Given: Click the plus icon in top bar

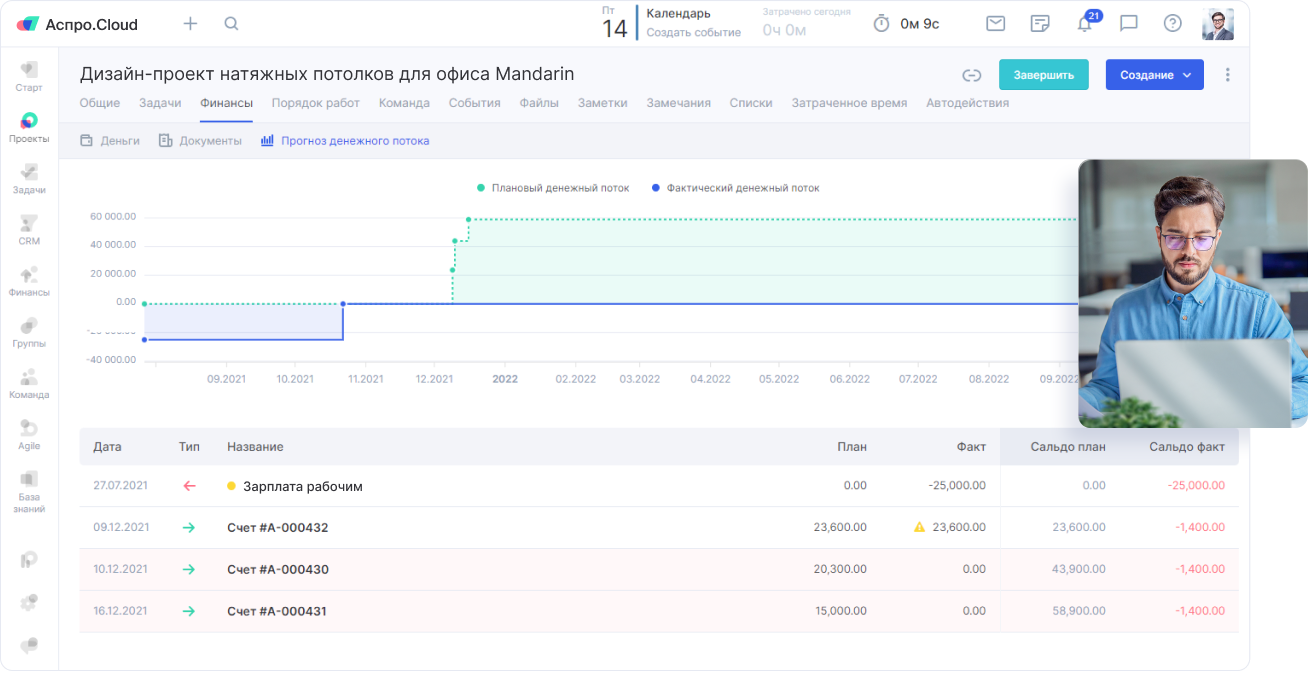Looking at the screenshot, I should (190, 24).
